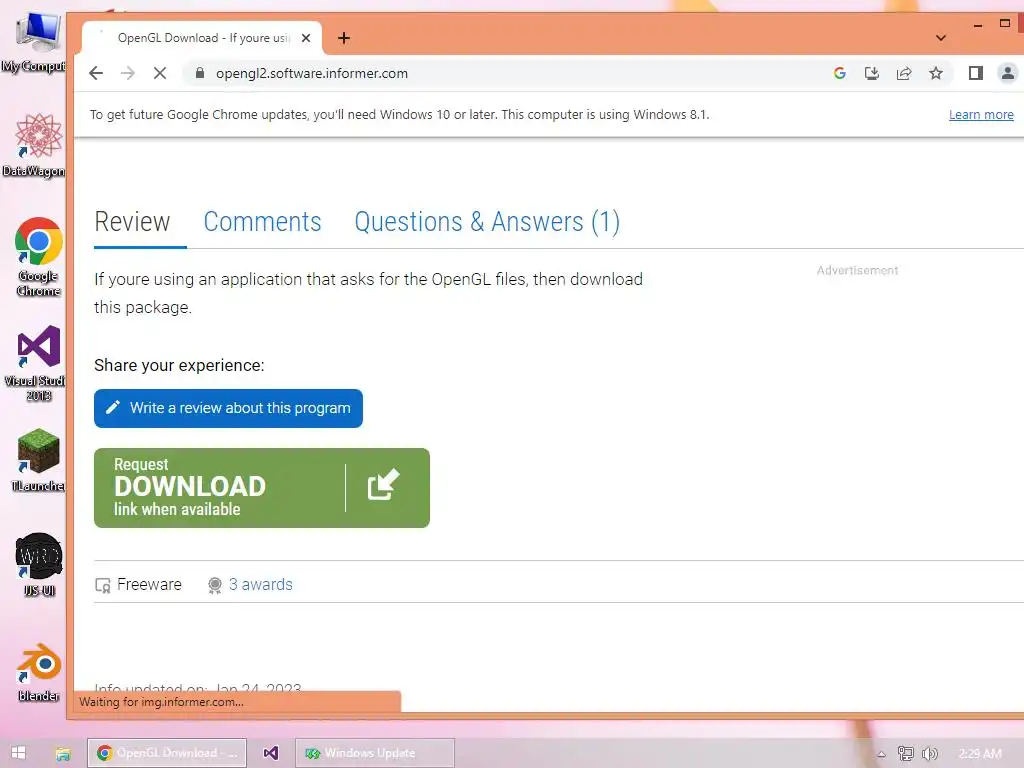Open My Computer desktop icon
This screenshot has width=1024, height=768.
(x=38, y=42)
